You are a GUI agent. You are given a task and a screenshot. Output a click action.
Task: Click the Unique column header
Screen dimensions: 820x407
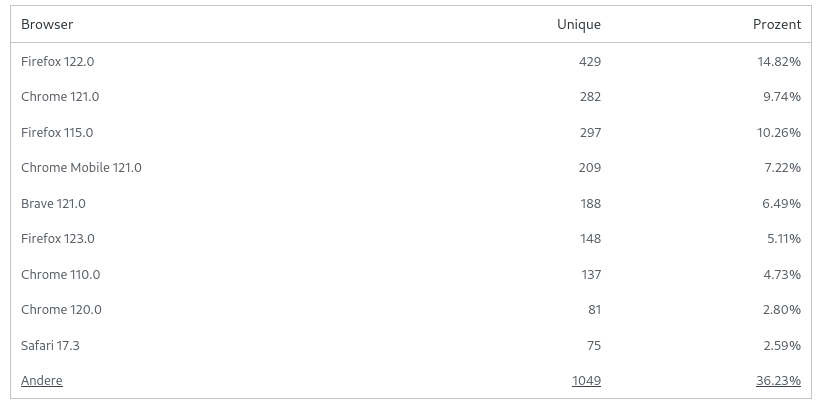point(579,25)
